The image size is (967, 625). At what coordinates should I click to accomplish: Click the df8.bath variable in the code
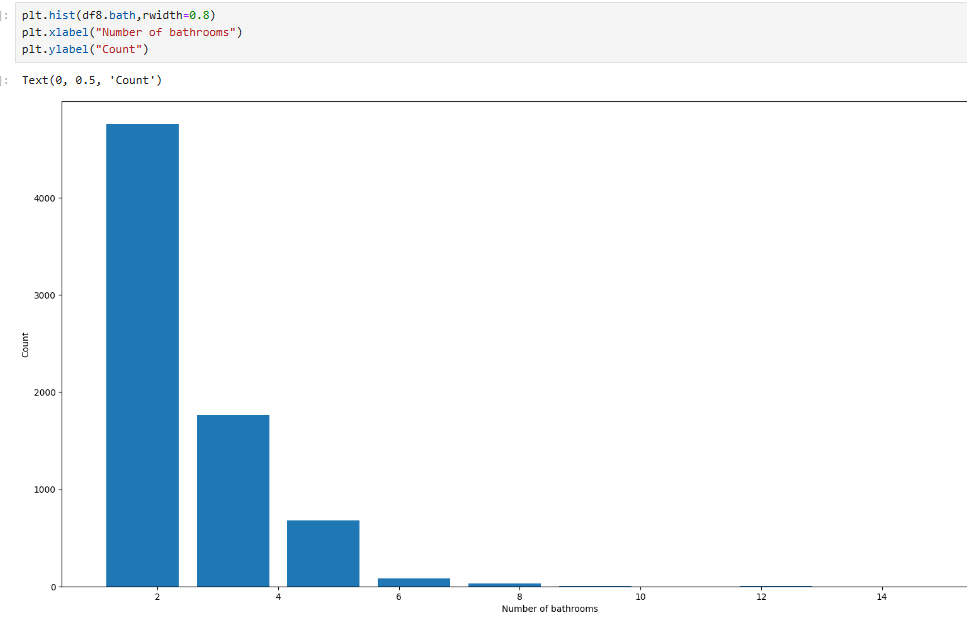tap(110, 15)
